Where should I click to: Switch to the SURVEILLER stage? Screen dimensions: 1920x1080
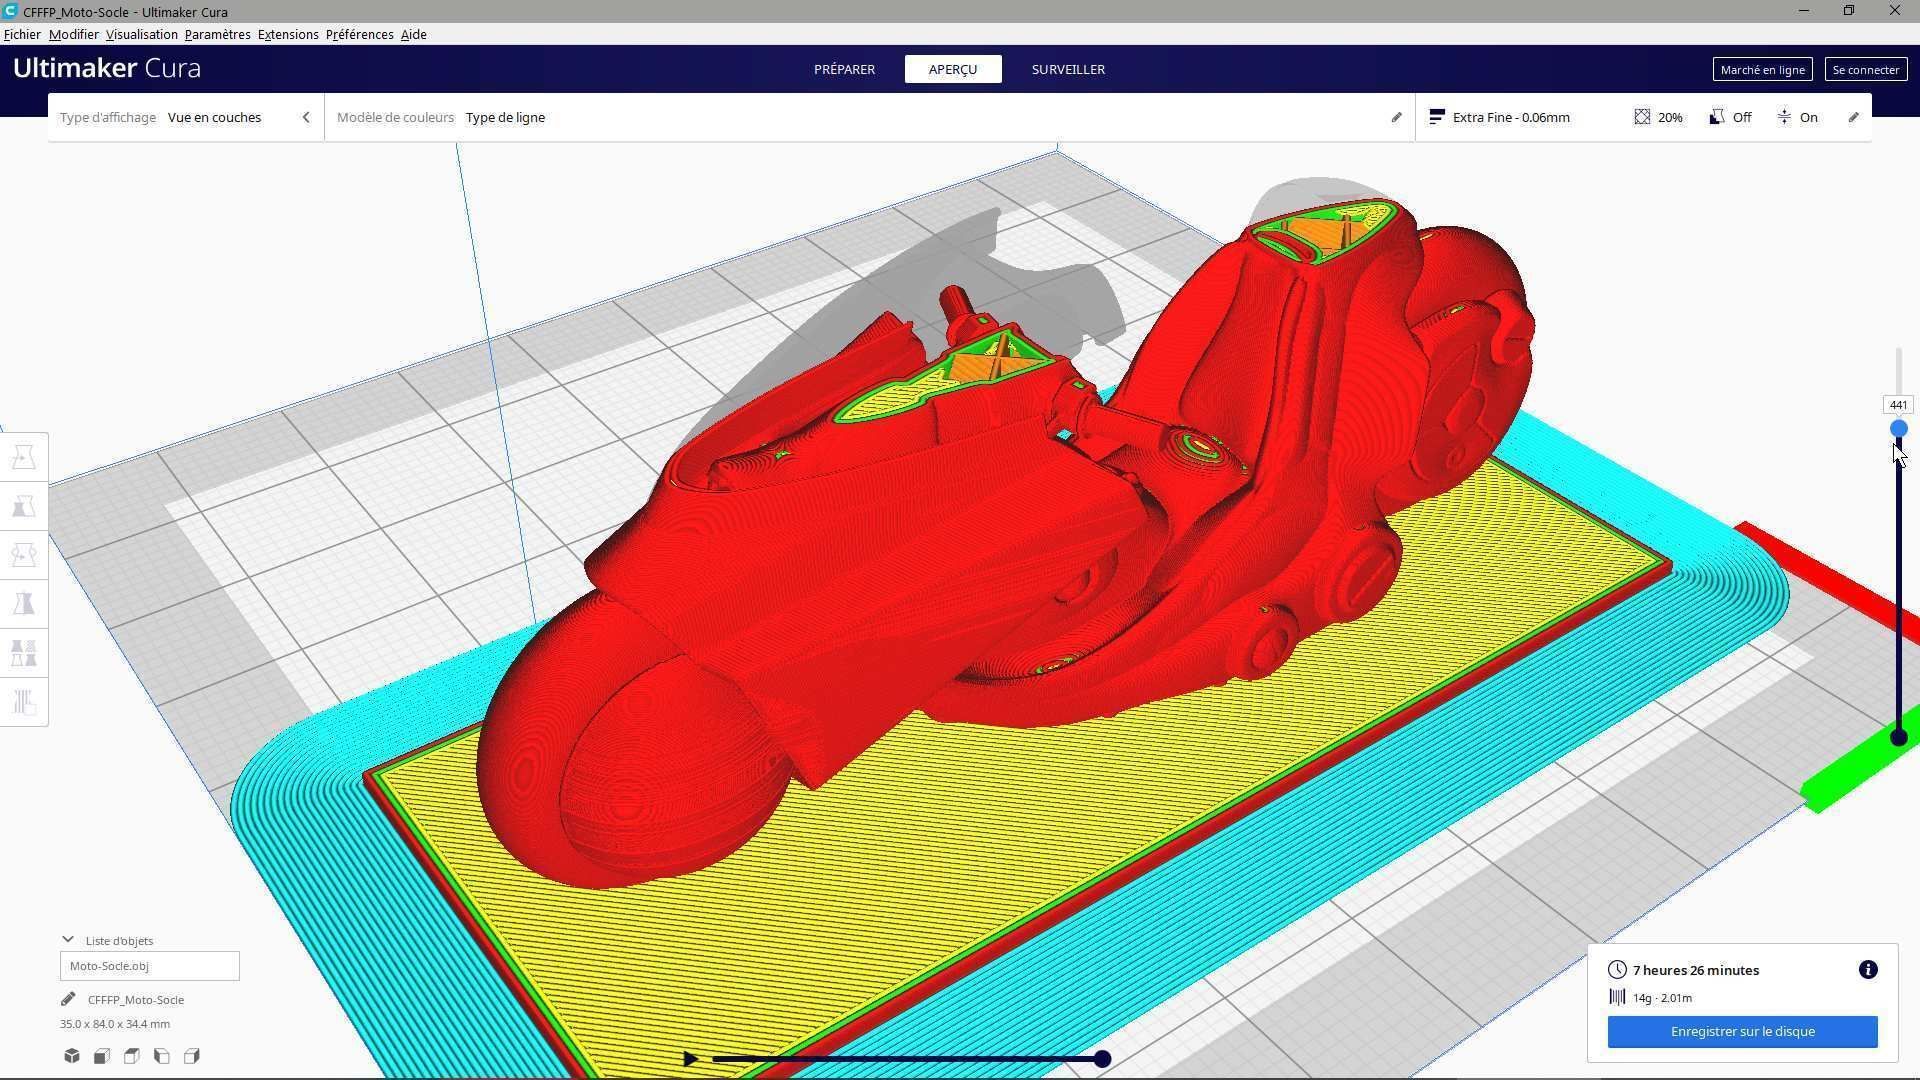pos(1068,69)
